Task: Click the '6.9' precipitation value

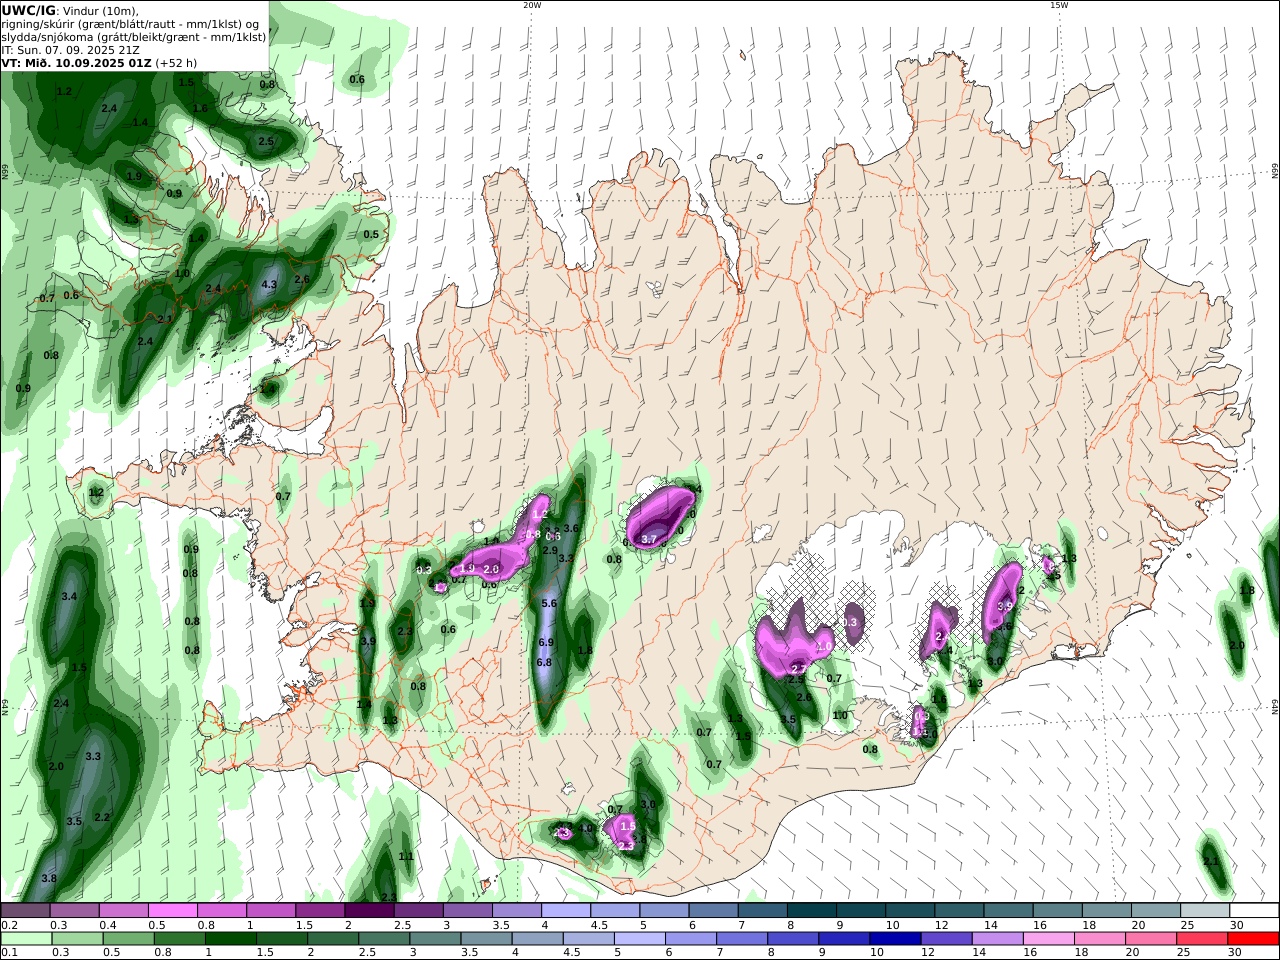Action: 546,642
